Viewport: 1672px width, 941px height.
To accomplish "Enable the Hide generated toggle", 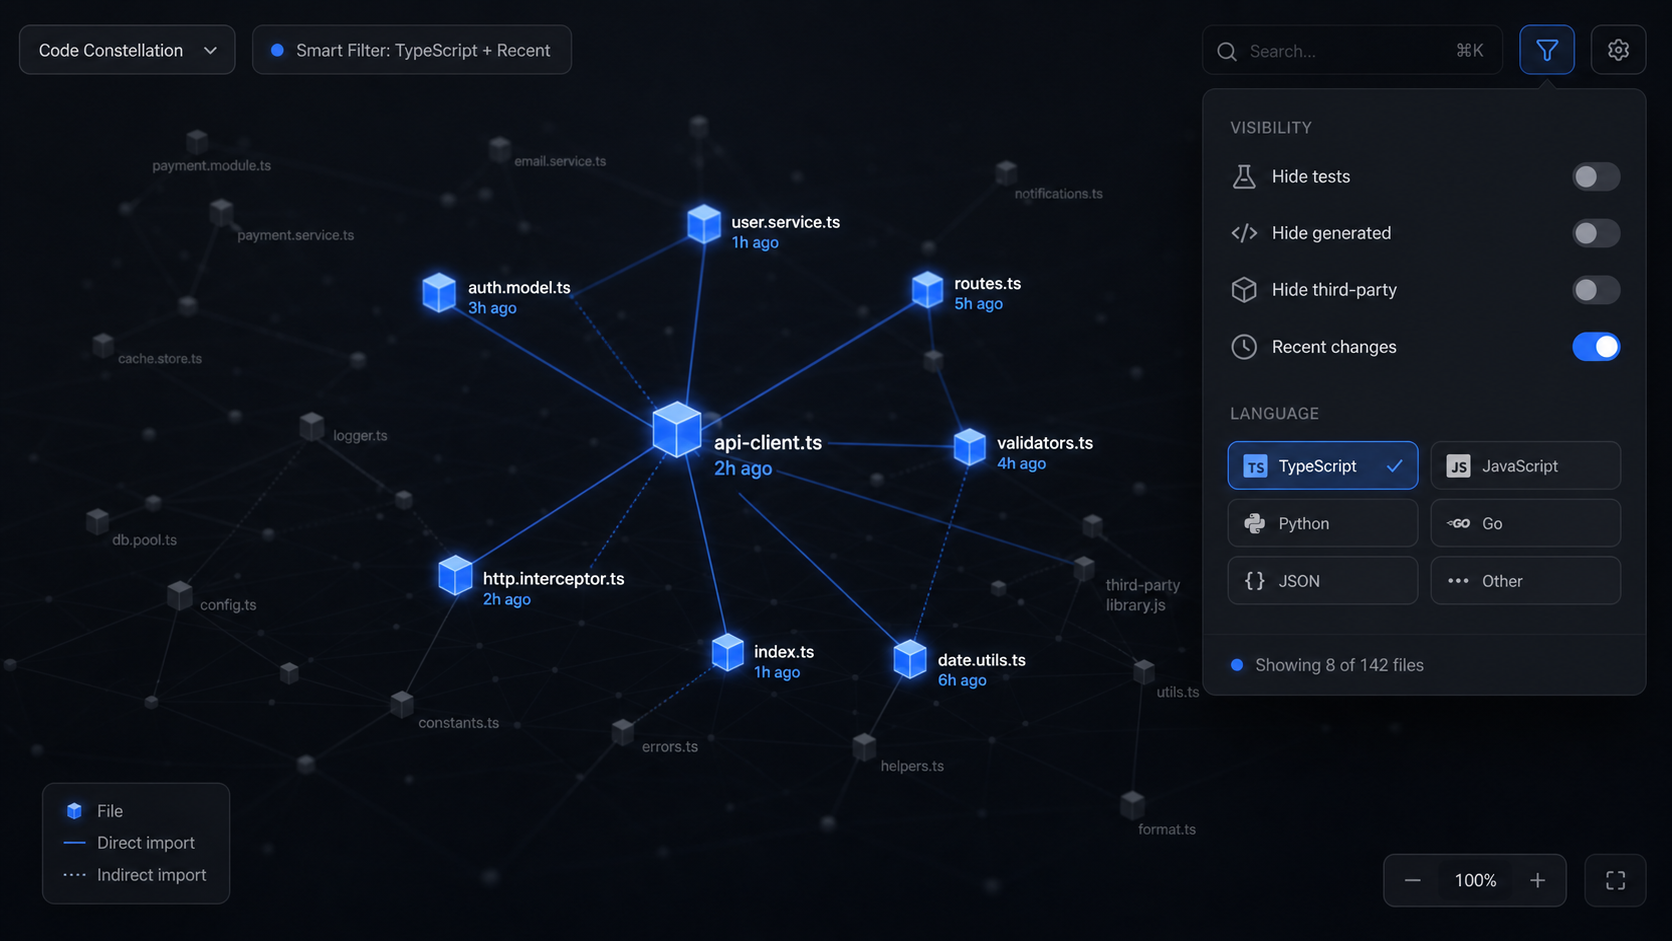I will point(1595,233).
